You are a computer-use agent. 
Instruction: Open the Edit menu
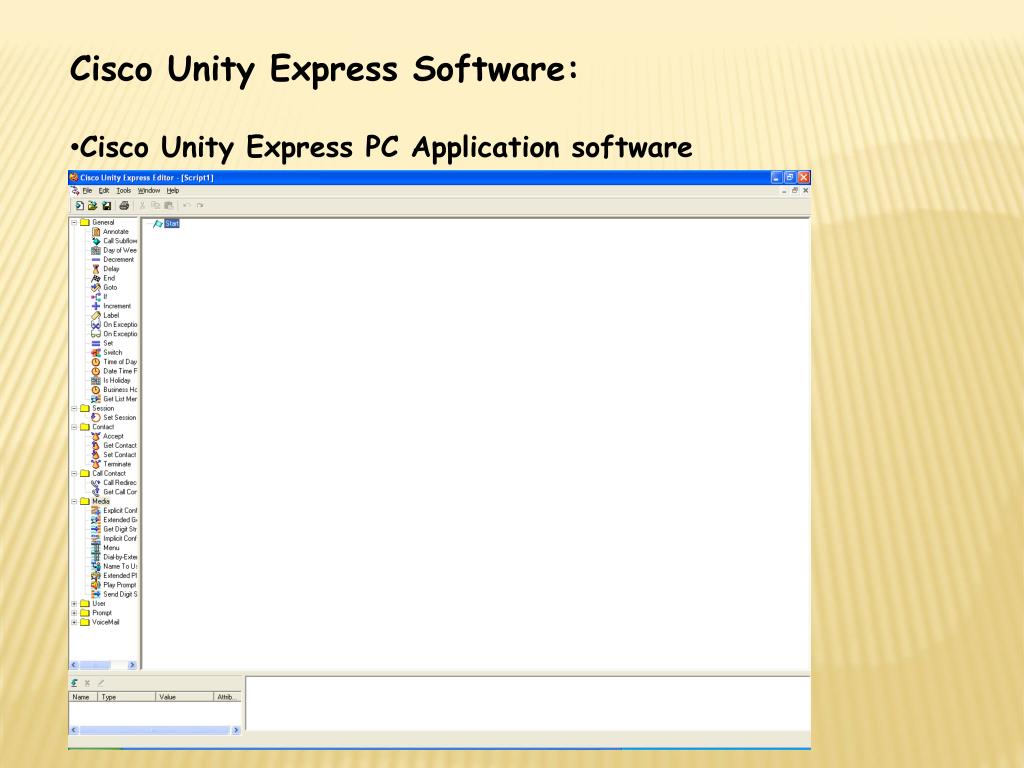[104, 191]
